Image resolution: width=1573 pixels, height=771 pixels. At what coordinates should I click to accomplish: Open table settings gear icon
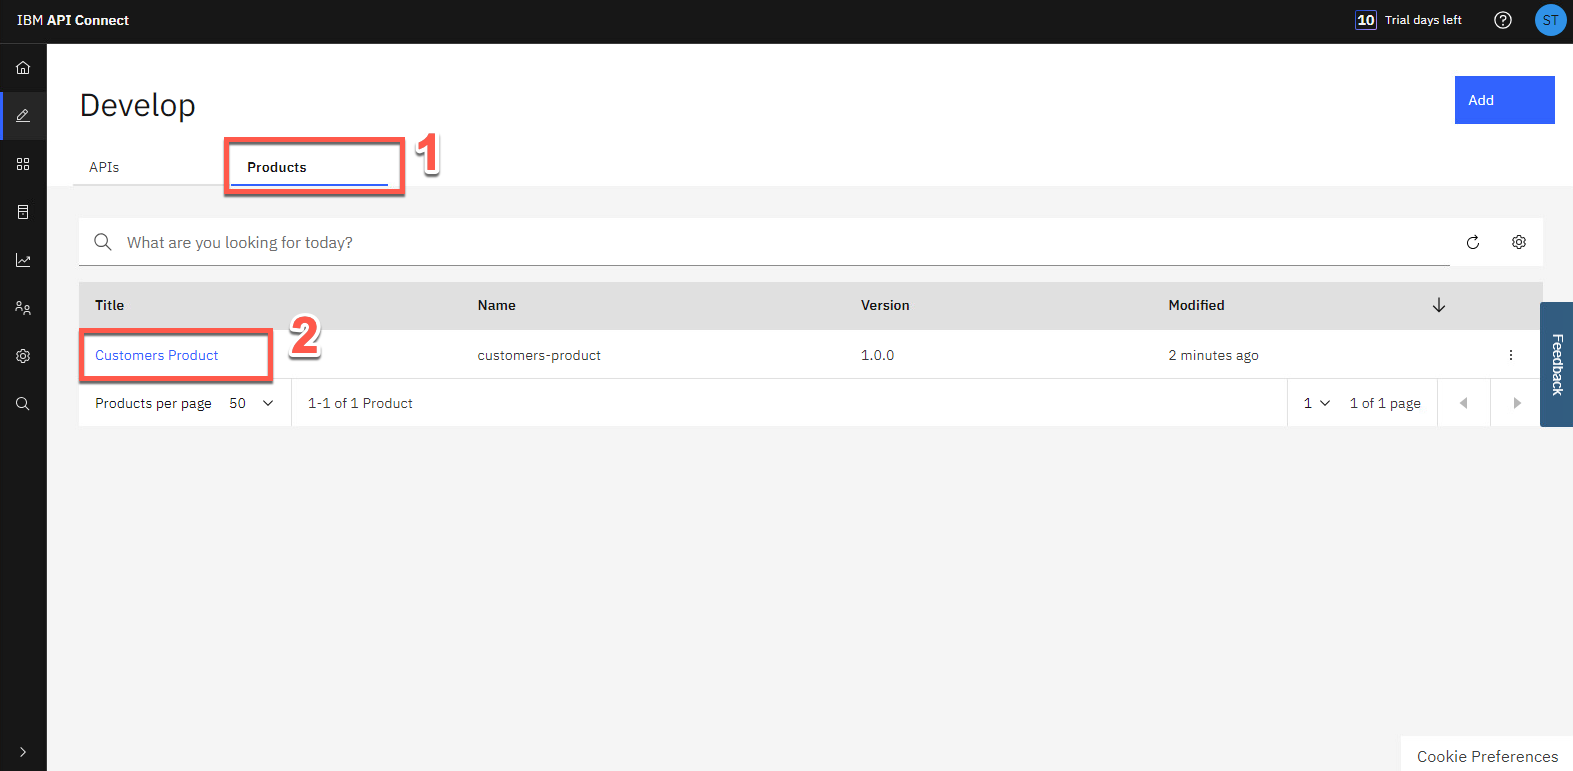point(1519,242)
